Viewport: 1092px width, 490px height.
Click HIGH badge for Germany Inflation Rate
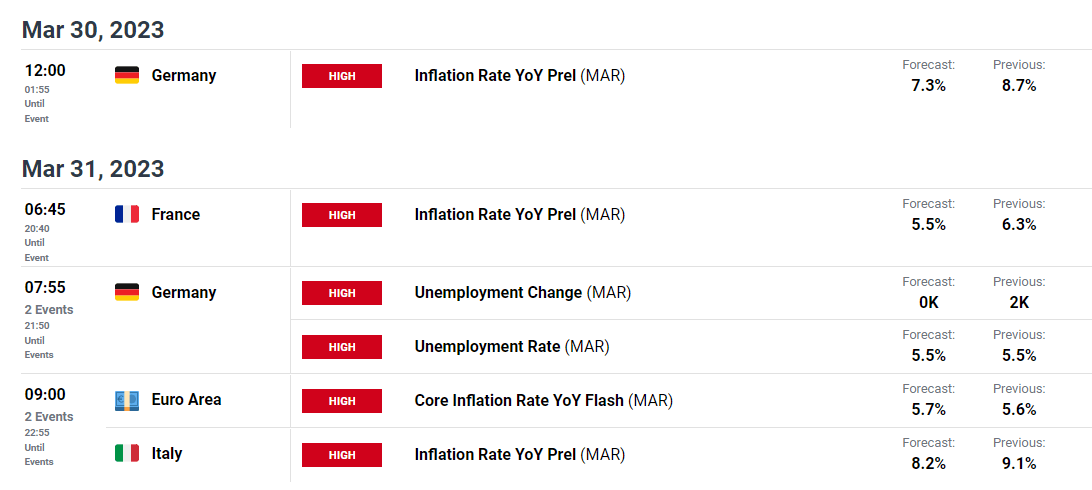point(342,76)
